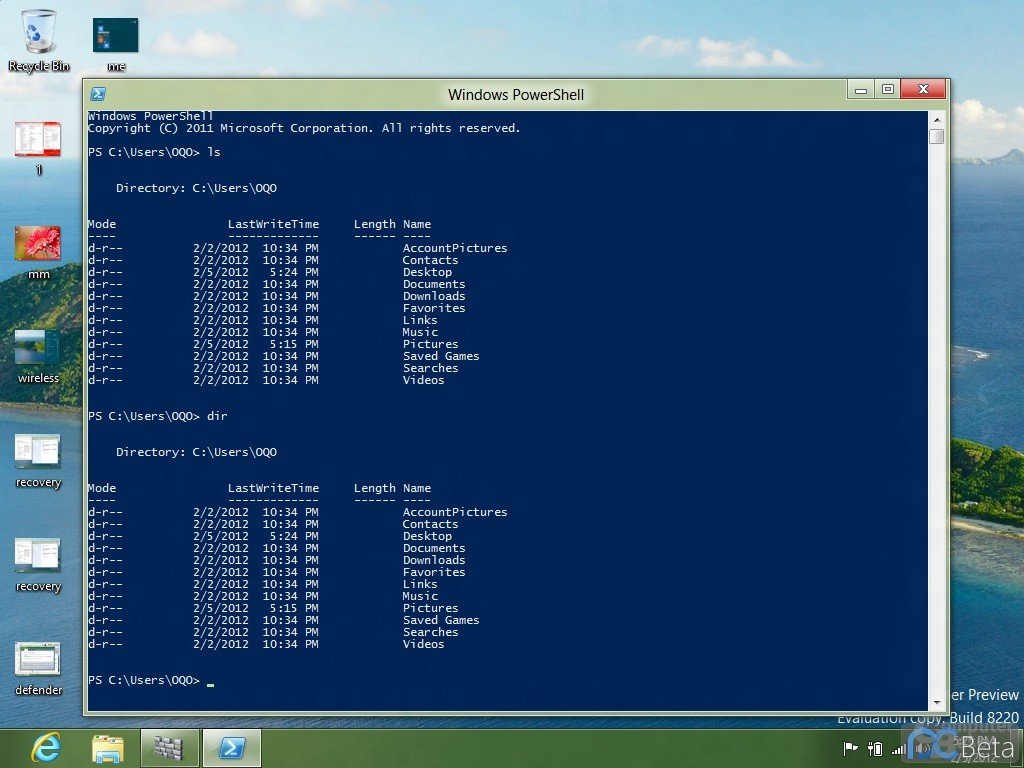
Task: Open the 'mm' flower image file
Action: (38, 243)
